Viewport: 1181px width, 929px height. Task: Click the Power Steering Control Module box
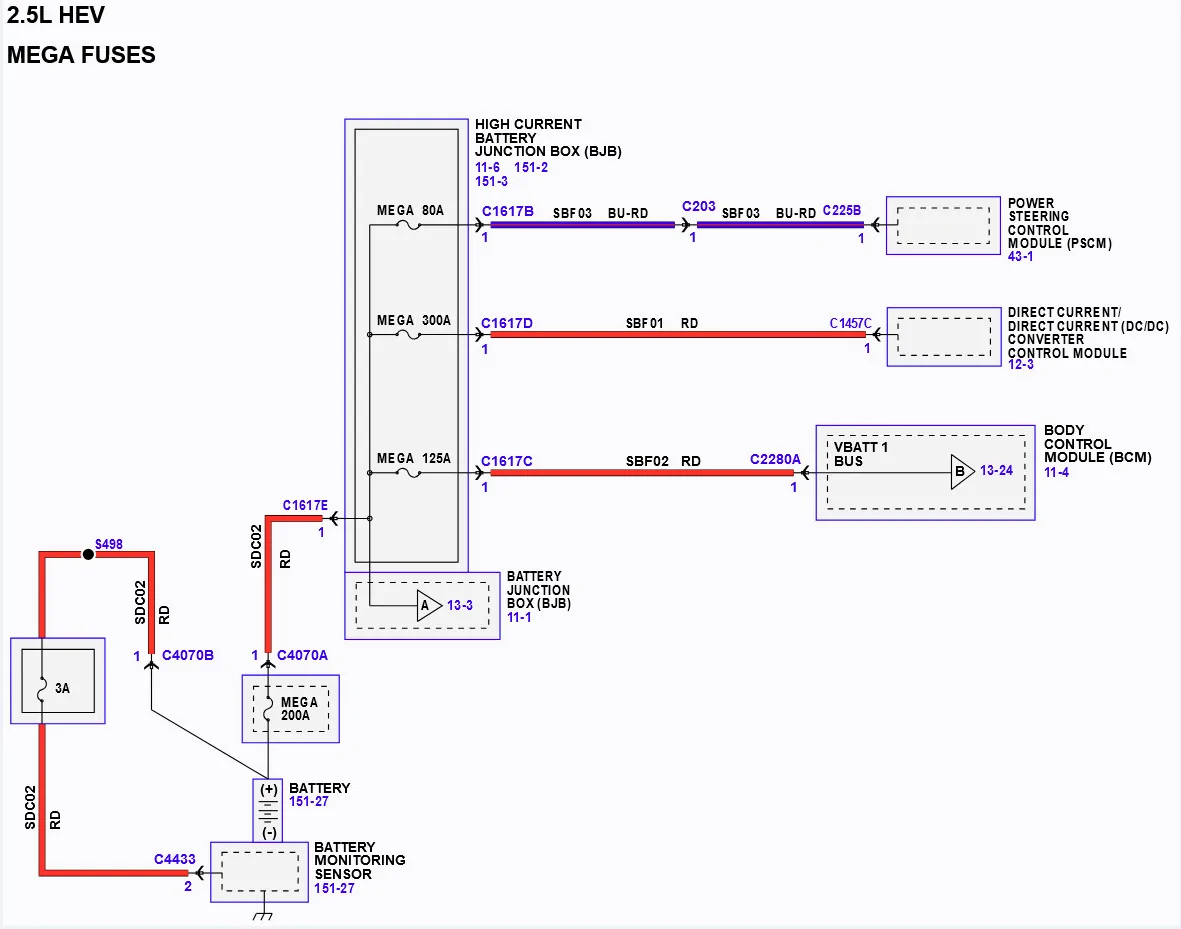coord(943,225)
